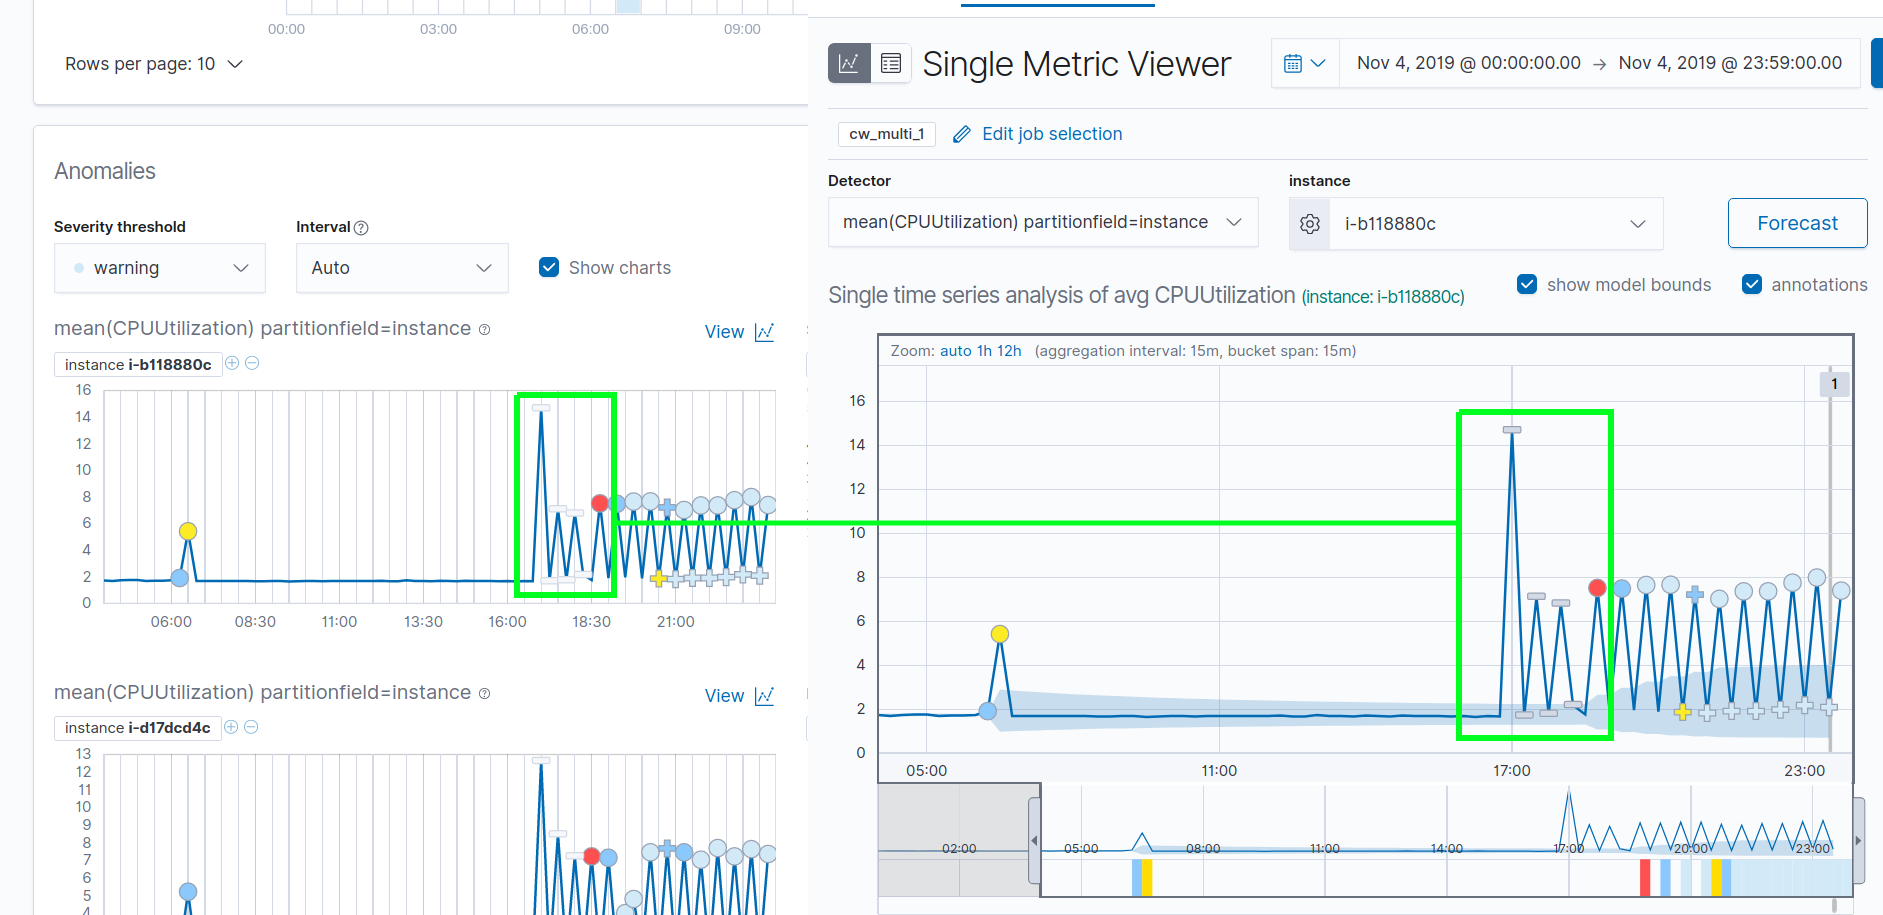Open the Detector dropdown for mean(CPUUtilization)
This screenshot has width=1883, height=915.
click(x=1043, y=222)
